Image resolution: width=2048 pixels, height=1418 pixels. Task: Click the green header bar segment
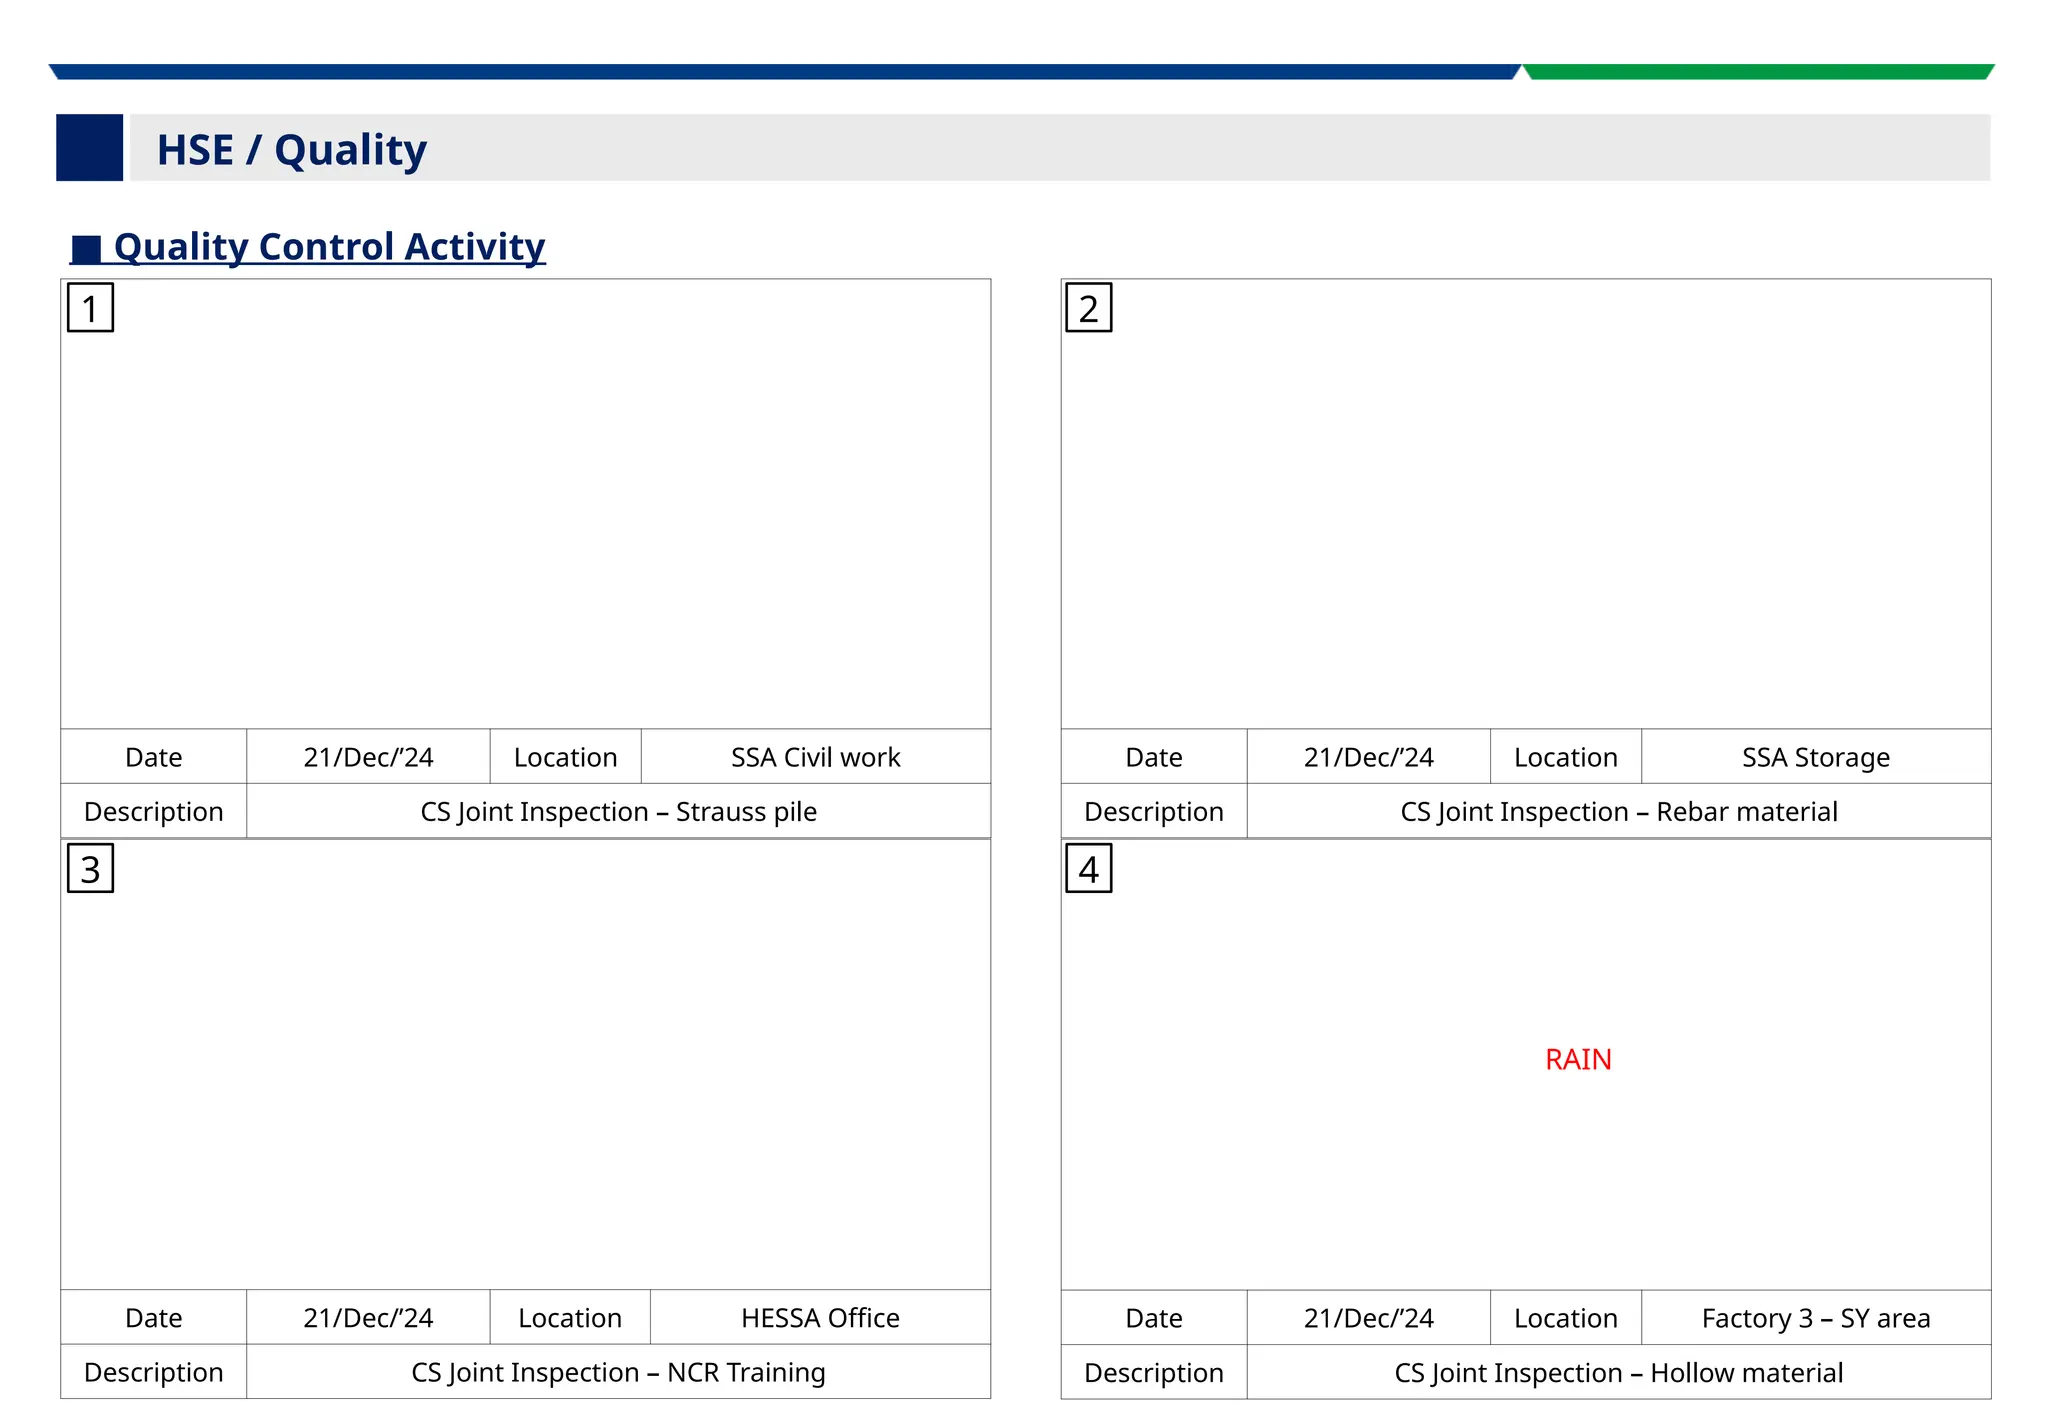[1758, 72]
